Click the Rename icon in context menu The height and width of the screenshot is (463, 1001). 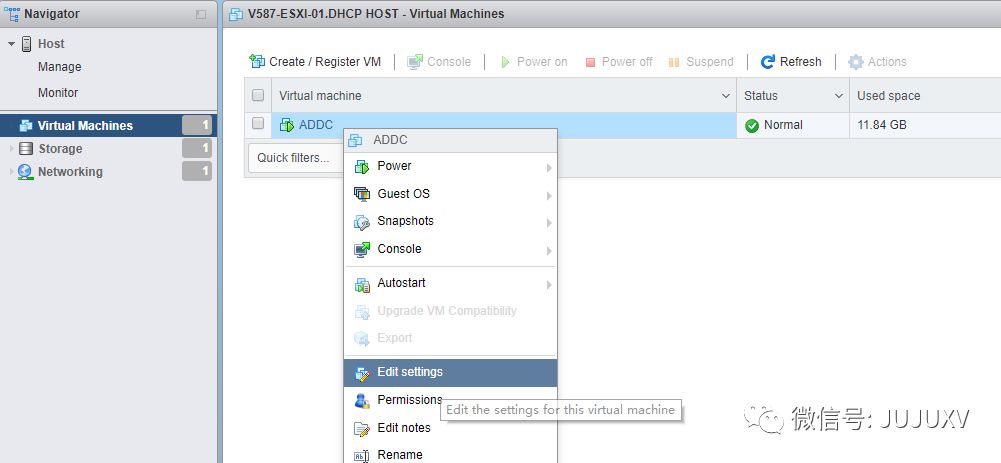point(362,456)
